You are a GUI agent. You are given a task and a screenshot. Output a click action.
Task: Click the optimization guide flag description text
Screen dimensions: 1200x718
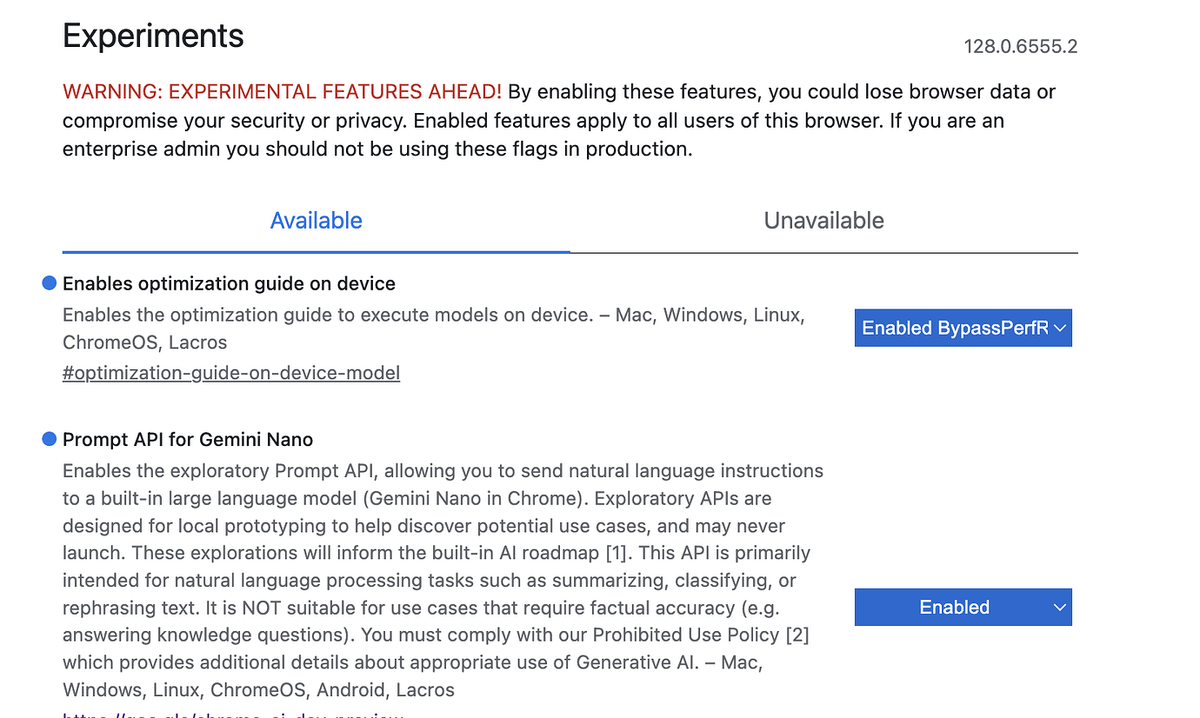(434, 329)
